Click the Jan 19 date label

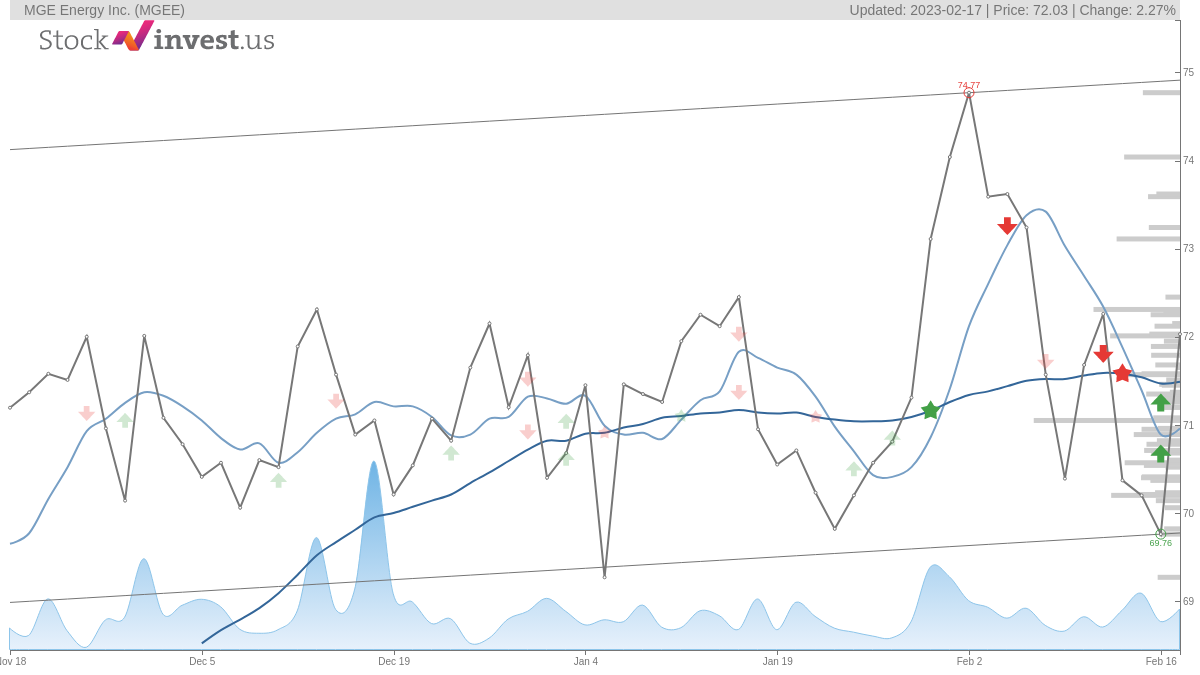pos(778,661)
